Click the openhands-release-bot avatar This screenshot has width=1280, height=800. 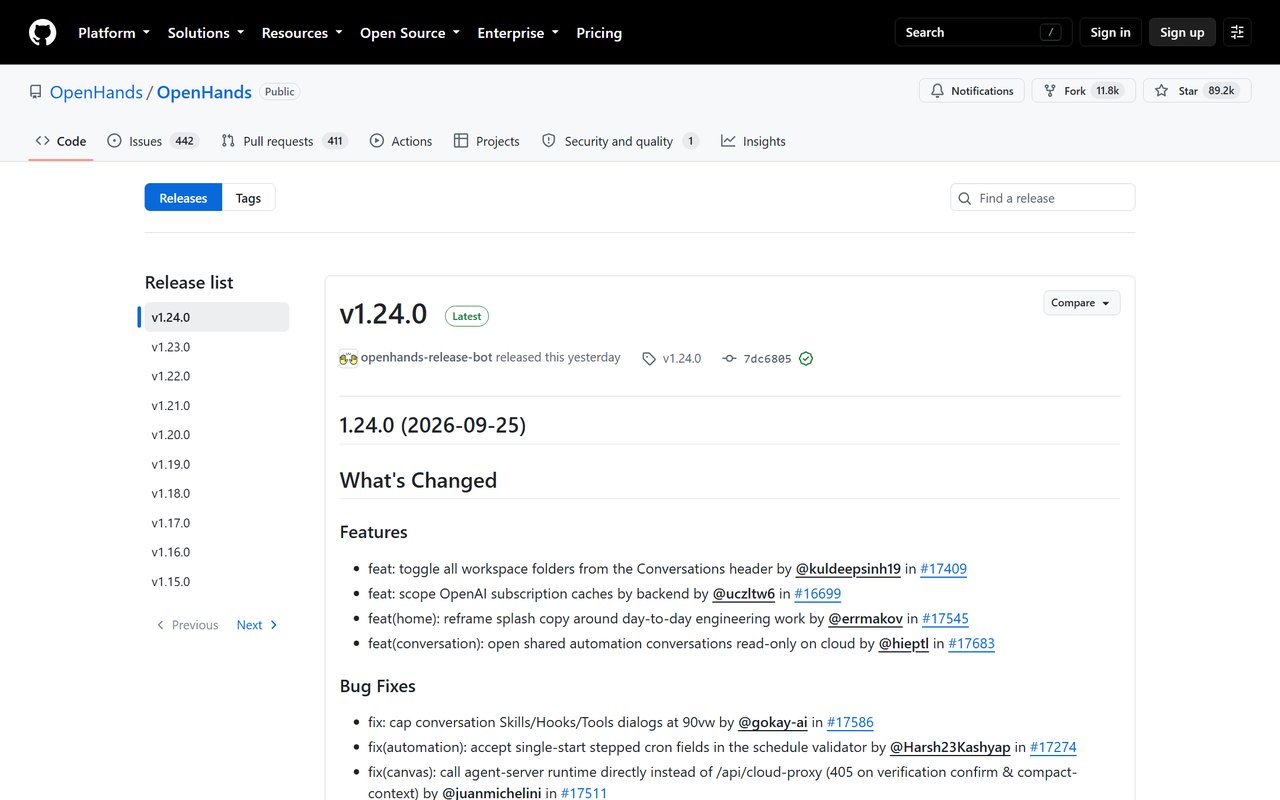[348, 358]
